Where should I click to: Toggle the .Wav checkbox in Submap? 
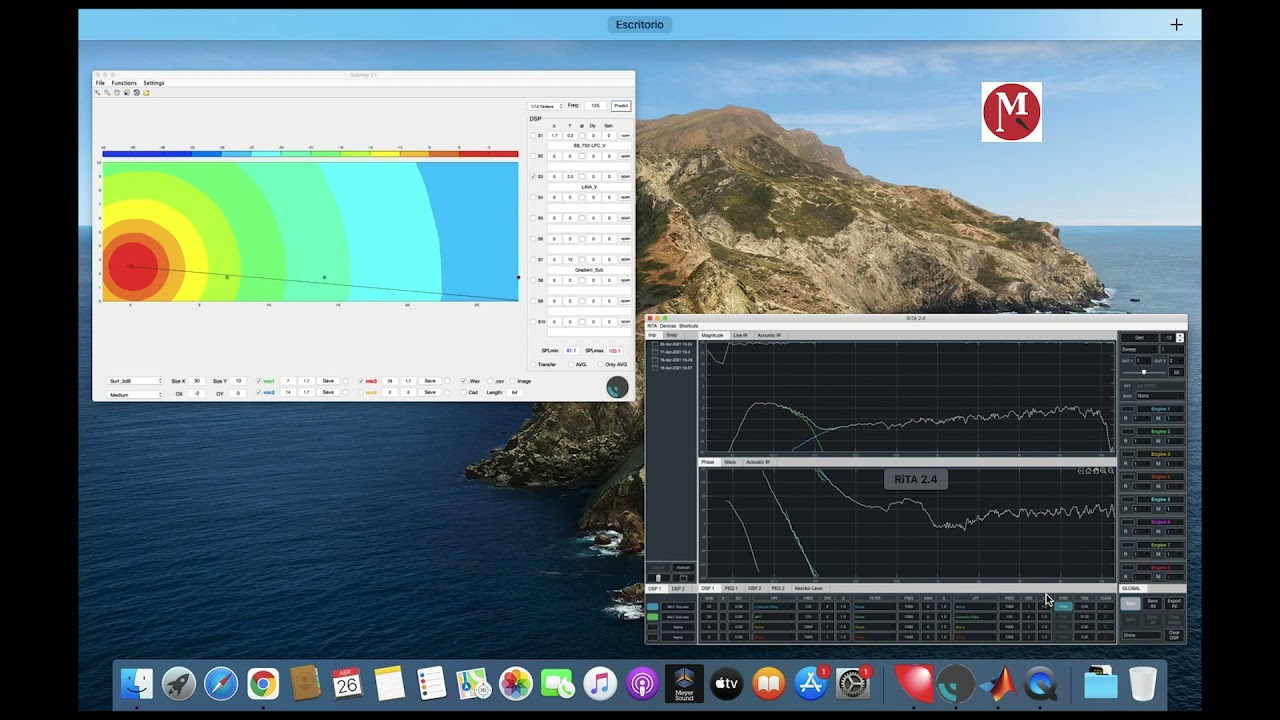(x=464, y=381)
